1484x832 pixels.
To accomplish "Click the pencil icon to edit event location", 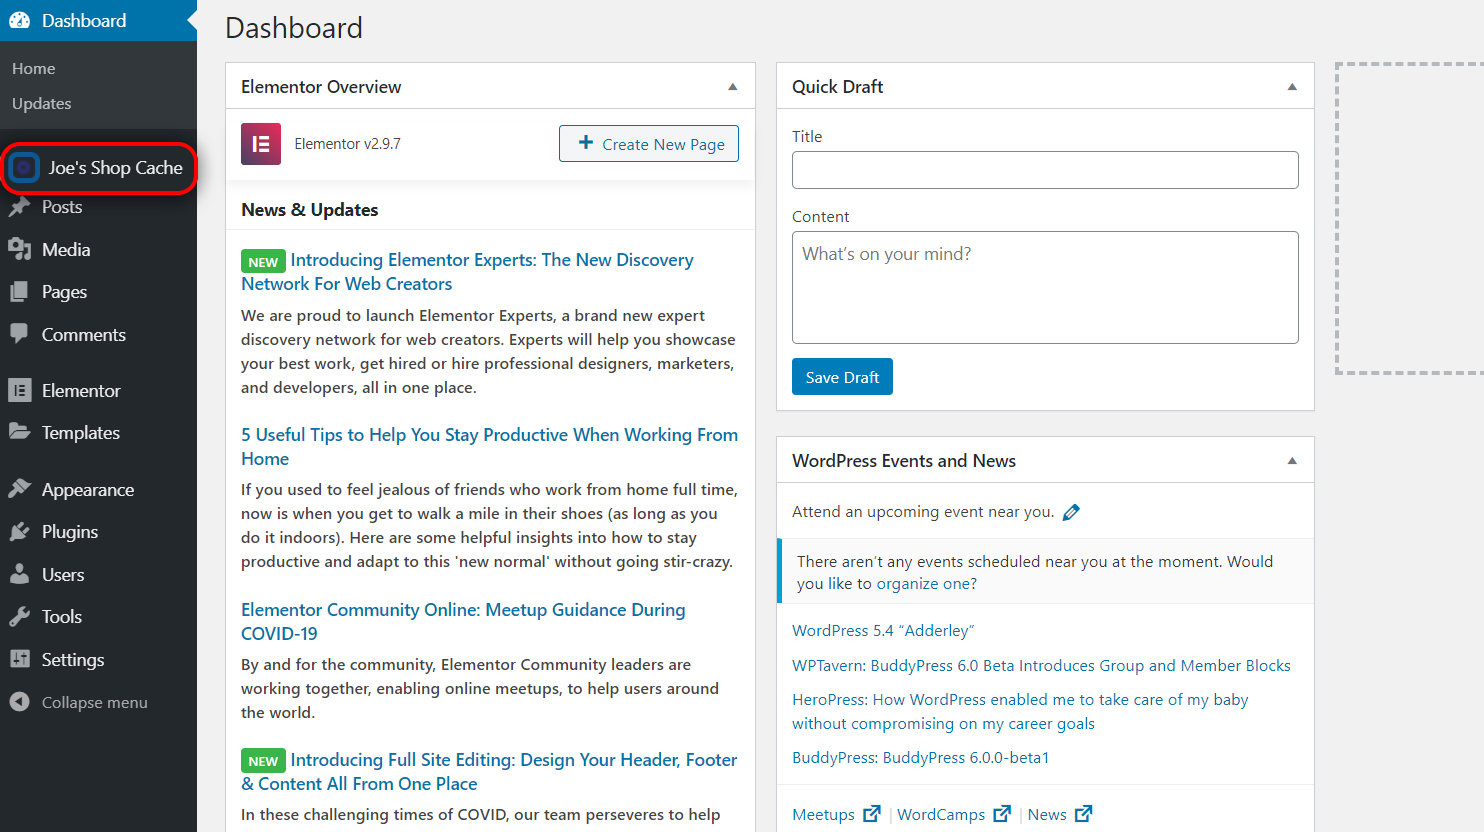I will coord(1071,512).
